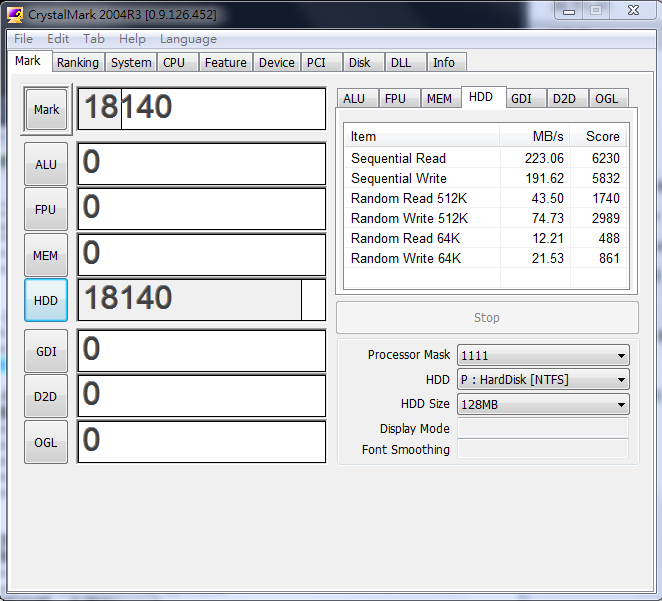Expand the HDD drive selection dropdown
The image size is (662, 601).
coord(543,379)
